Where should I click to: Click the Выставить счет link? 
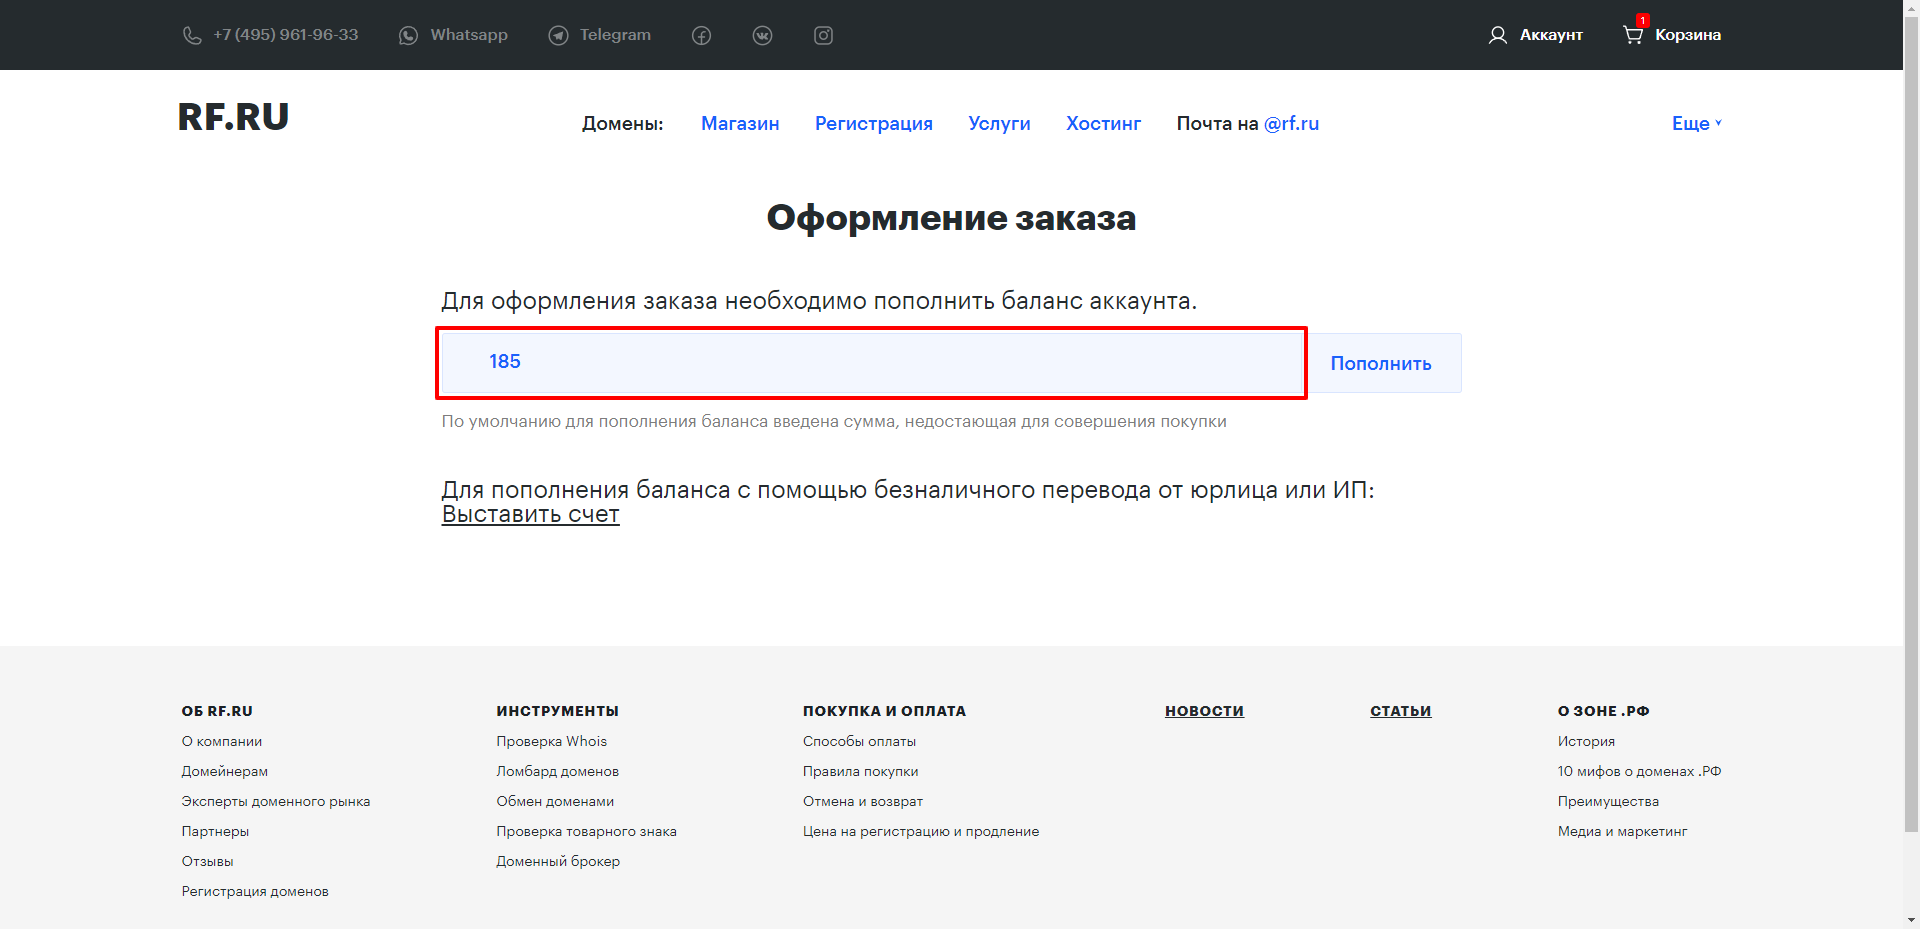click(x=530, y=514)
